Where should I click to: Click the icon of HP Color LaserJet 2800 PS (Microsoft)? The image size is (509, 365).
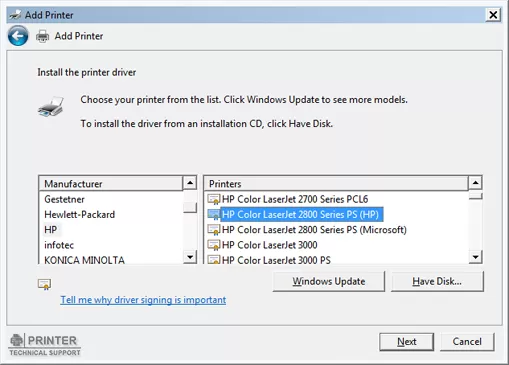coord(213,230)
